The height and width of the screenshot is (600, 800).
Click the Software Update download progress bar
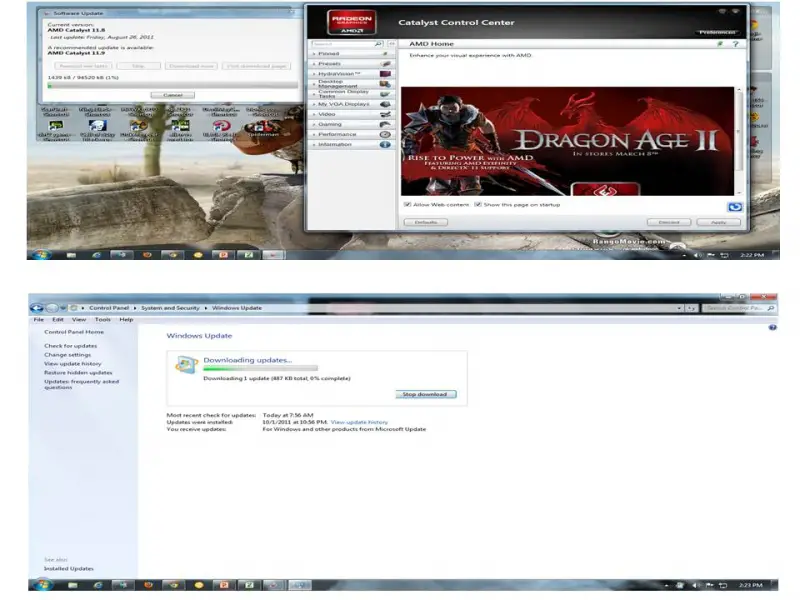pyautogui.click(x=172, y=86)
